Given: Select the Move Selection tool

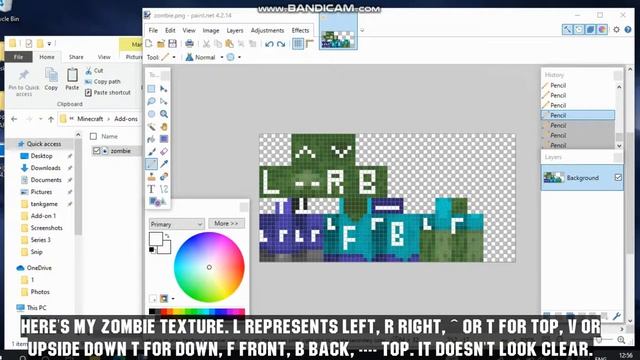Looking at the screenshot, I should pos(164,101).
